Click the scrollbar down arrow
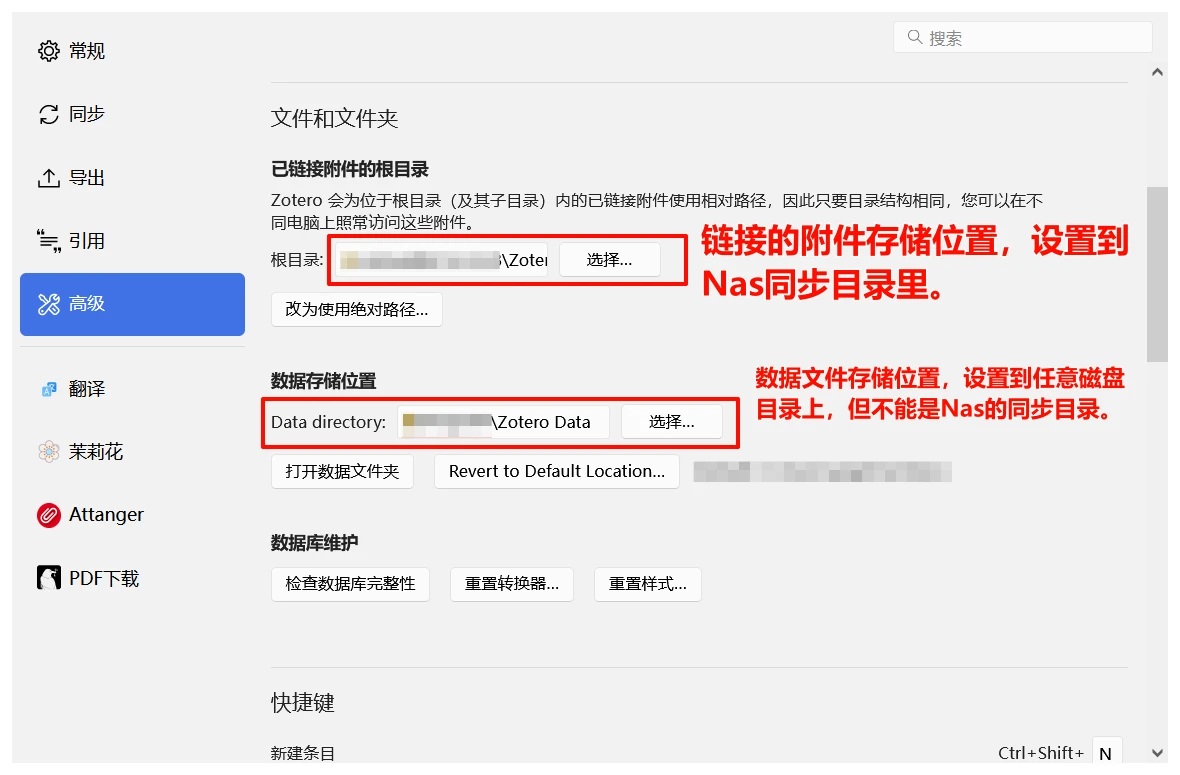Viewport: 1180px width, 775px height. click(1157, 753)
